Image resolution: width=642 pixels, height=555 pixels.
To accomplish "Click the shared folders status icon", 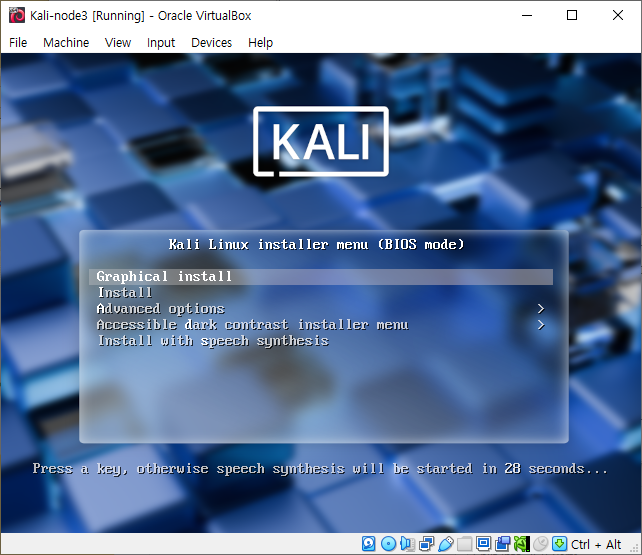I will 464,544.
